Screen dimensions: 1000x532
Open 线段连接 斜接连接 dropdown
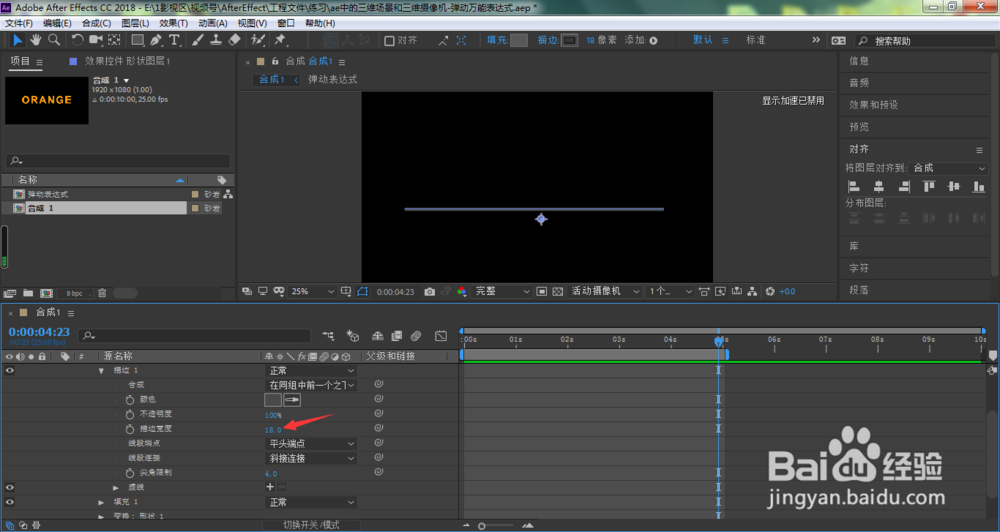coord(311,458)
